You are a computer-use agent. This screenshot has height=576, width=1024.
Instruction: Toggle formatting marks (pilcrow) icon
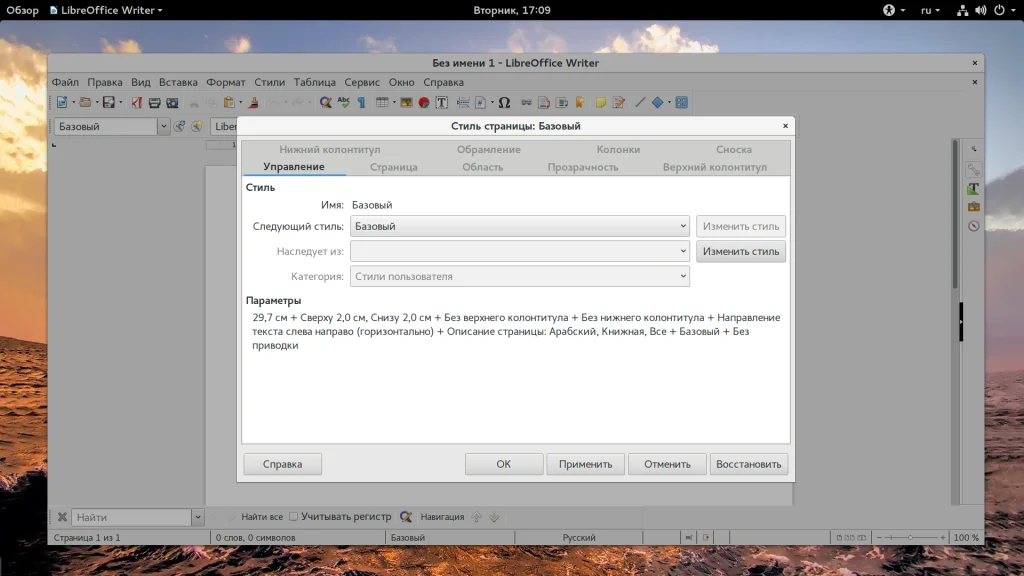pyautogui.click(x=361, y=102)
